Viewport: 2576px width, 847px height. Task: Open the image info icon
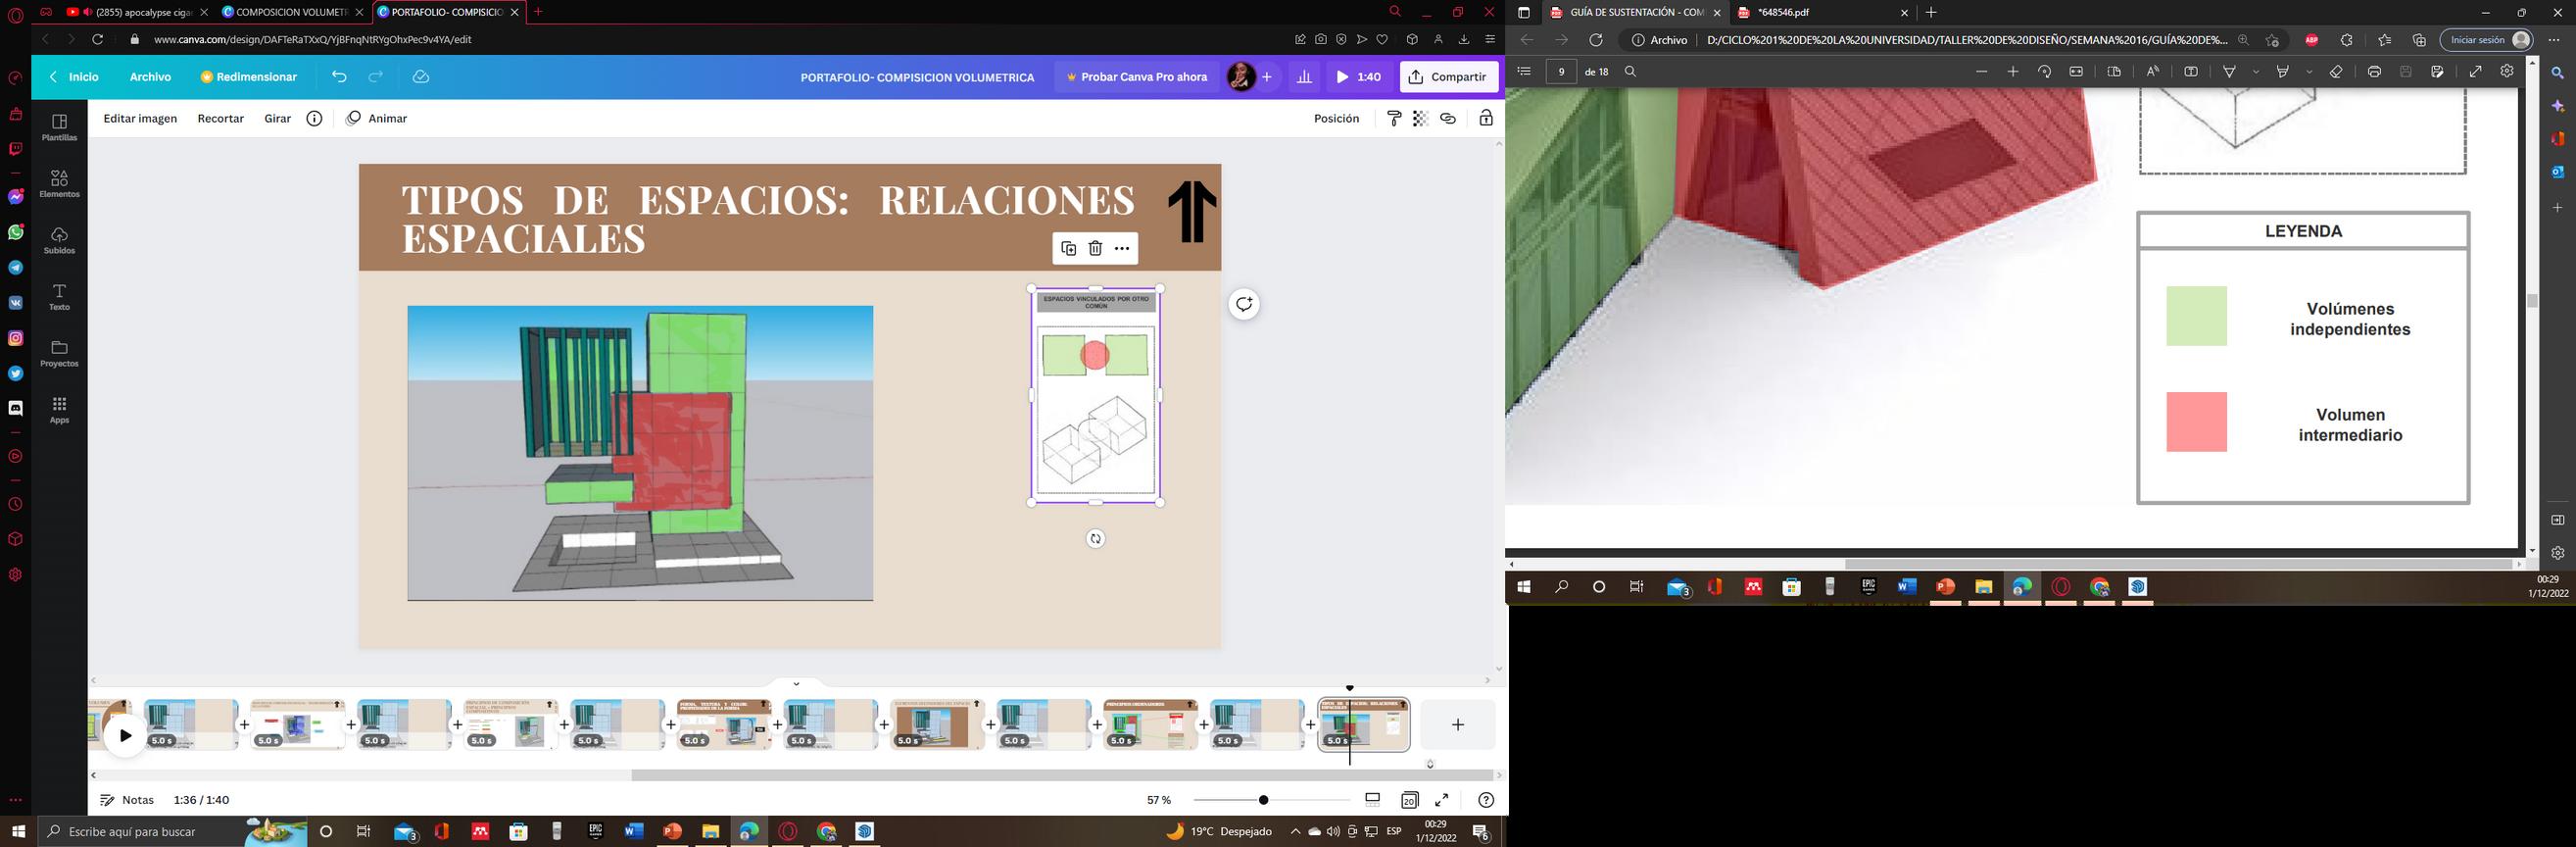(x=314, y=118)
